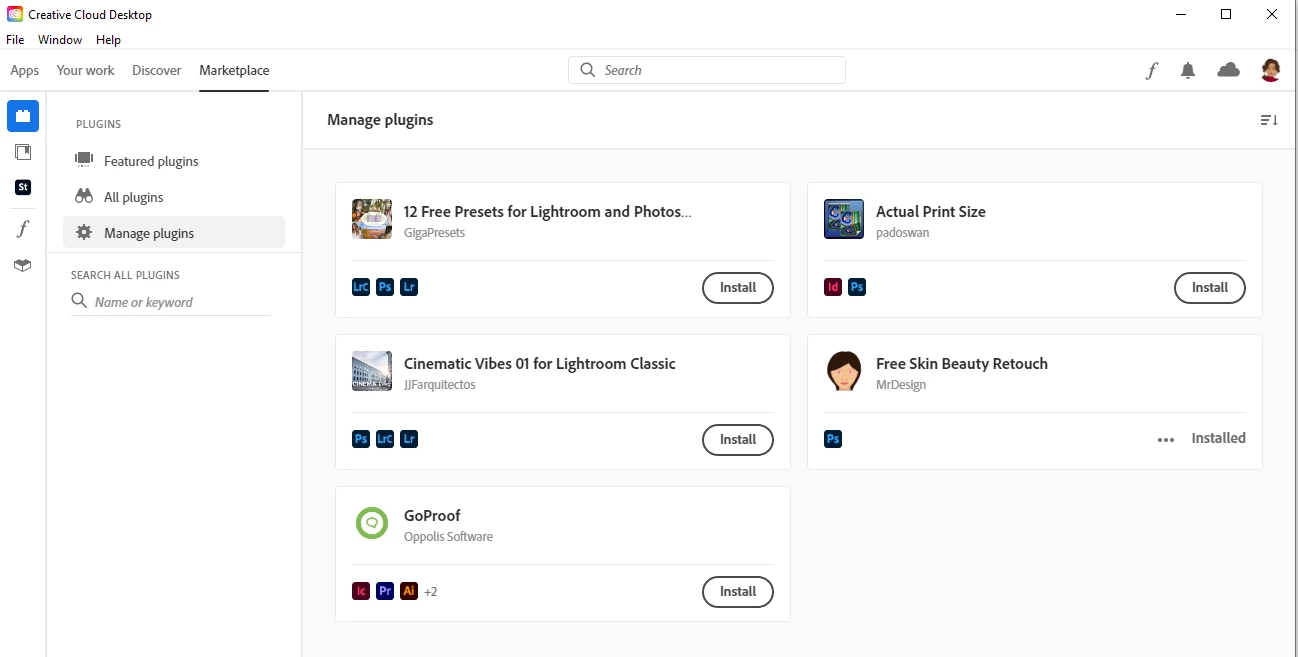Open the Window menu
Screen dimensions: 1298x657
tap(60, 40)
